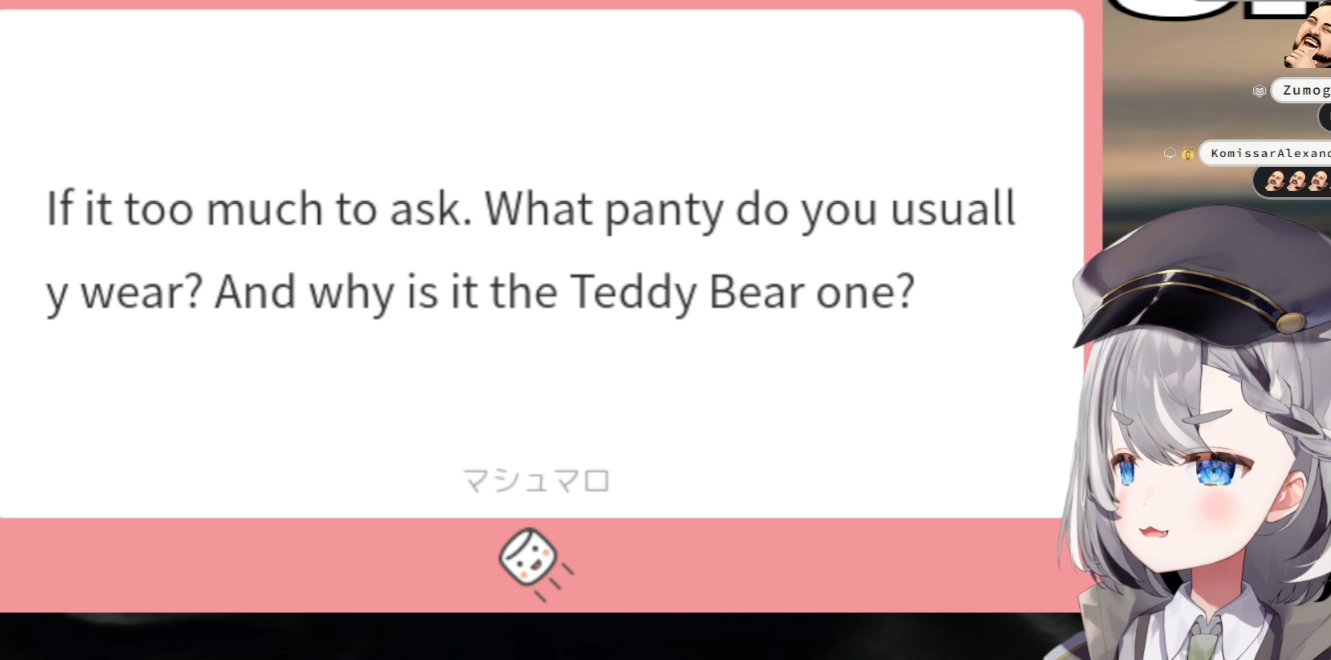Click the dark chat bubble below Zumog
The image size is (1331, 660).
(1324, 118)
